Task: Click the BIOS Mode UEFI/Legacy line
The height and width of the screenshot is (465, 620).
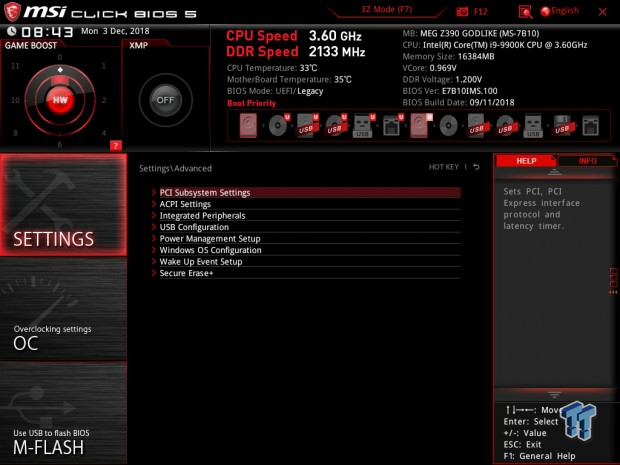Action: [275, 91]
